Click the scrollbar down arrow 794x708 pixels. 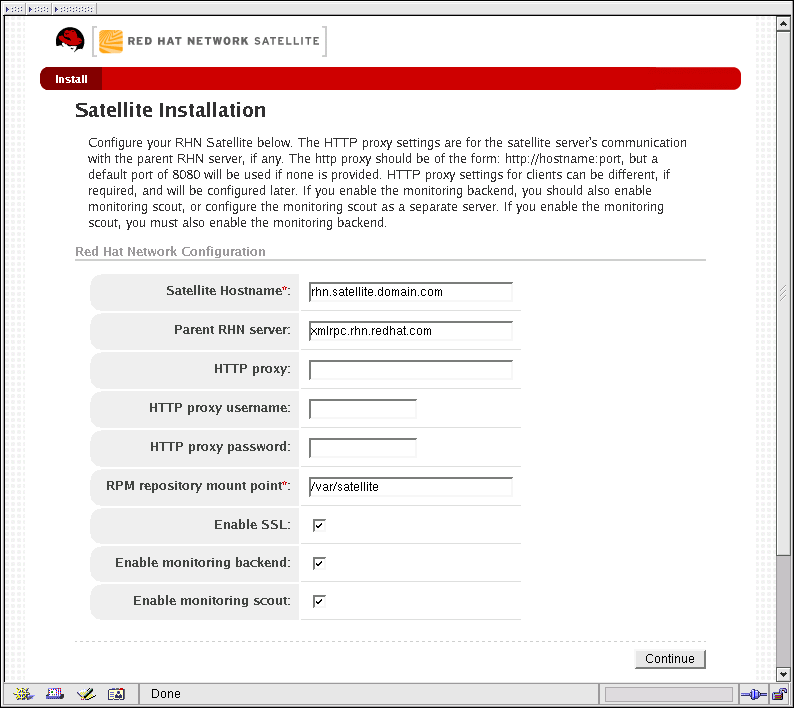[x=783, y=674]
